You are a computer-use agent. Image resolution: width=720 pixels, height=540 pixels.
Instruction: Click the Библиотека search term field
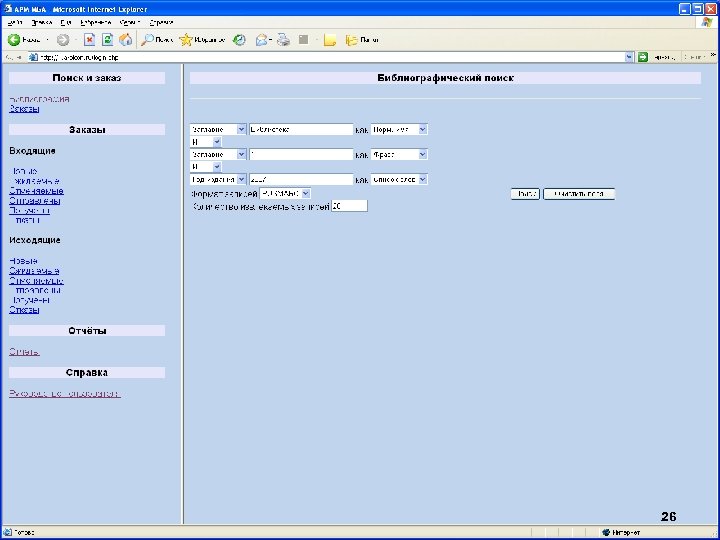pos(301,129)
